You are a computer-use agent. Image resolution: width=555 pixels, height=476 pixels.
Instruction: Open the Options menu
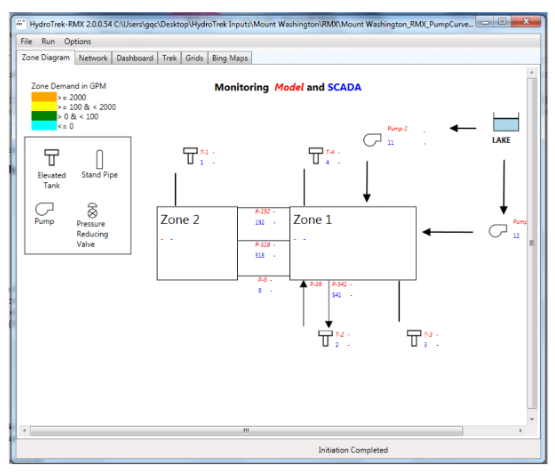78,41
